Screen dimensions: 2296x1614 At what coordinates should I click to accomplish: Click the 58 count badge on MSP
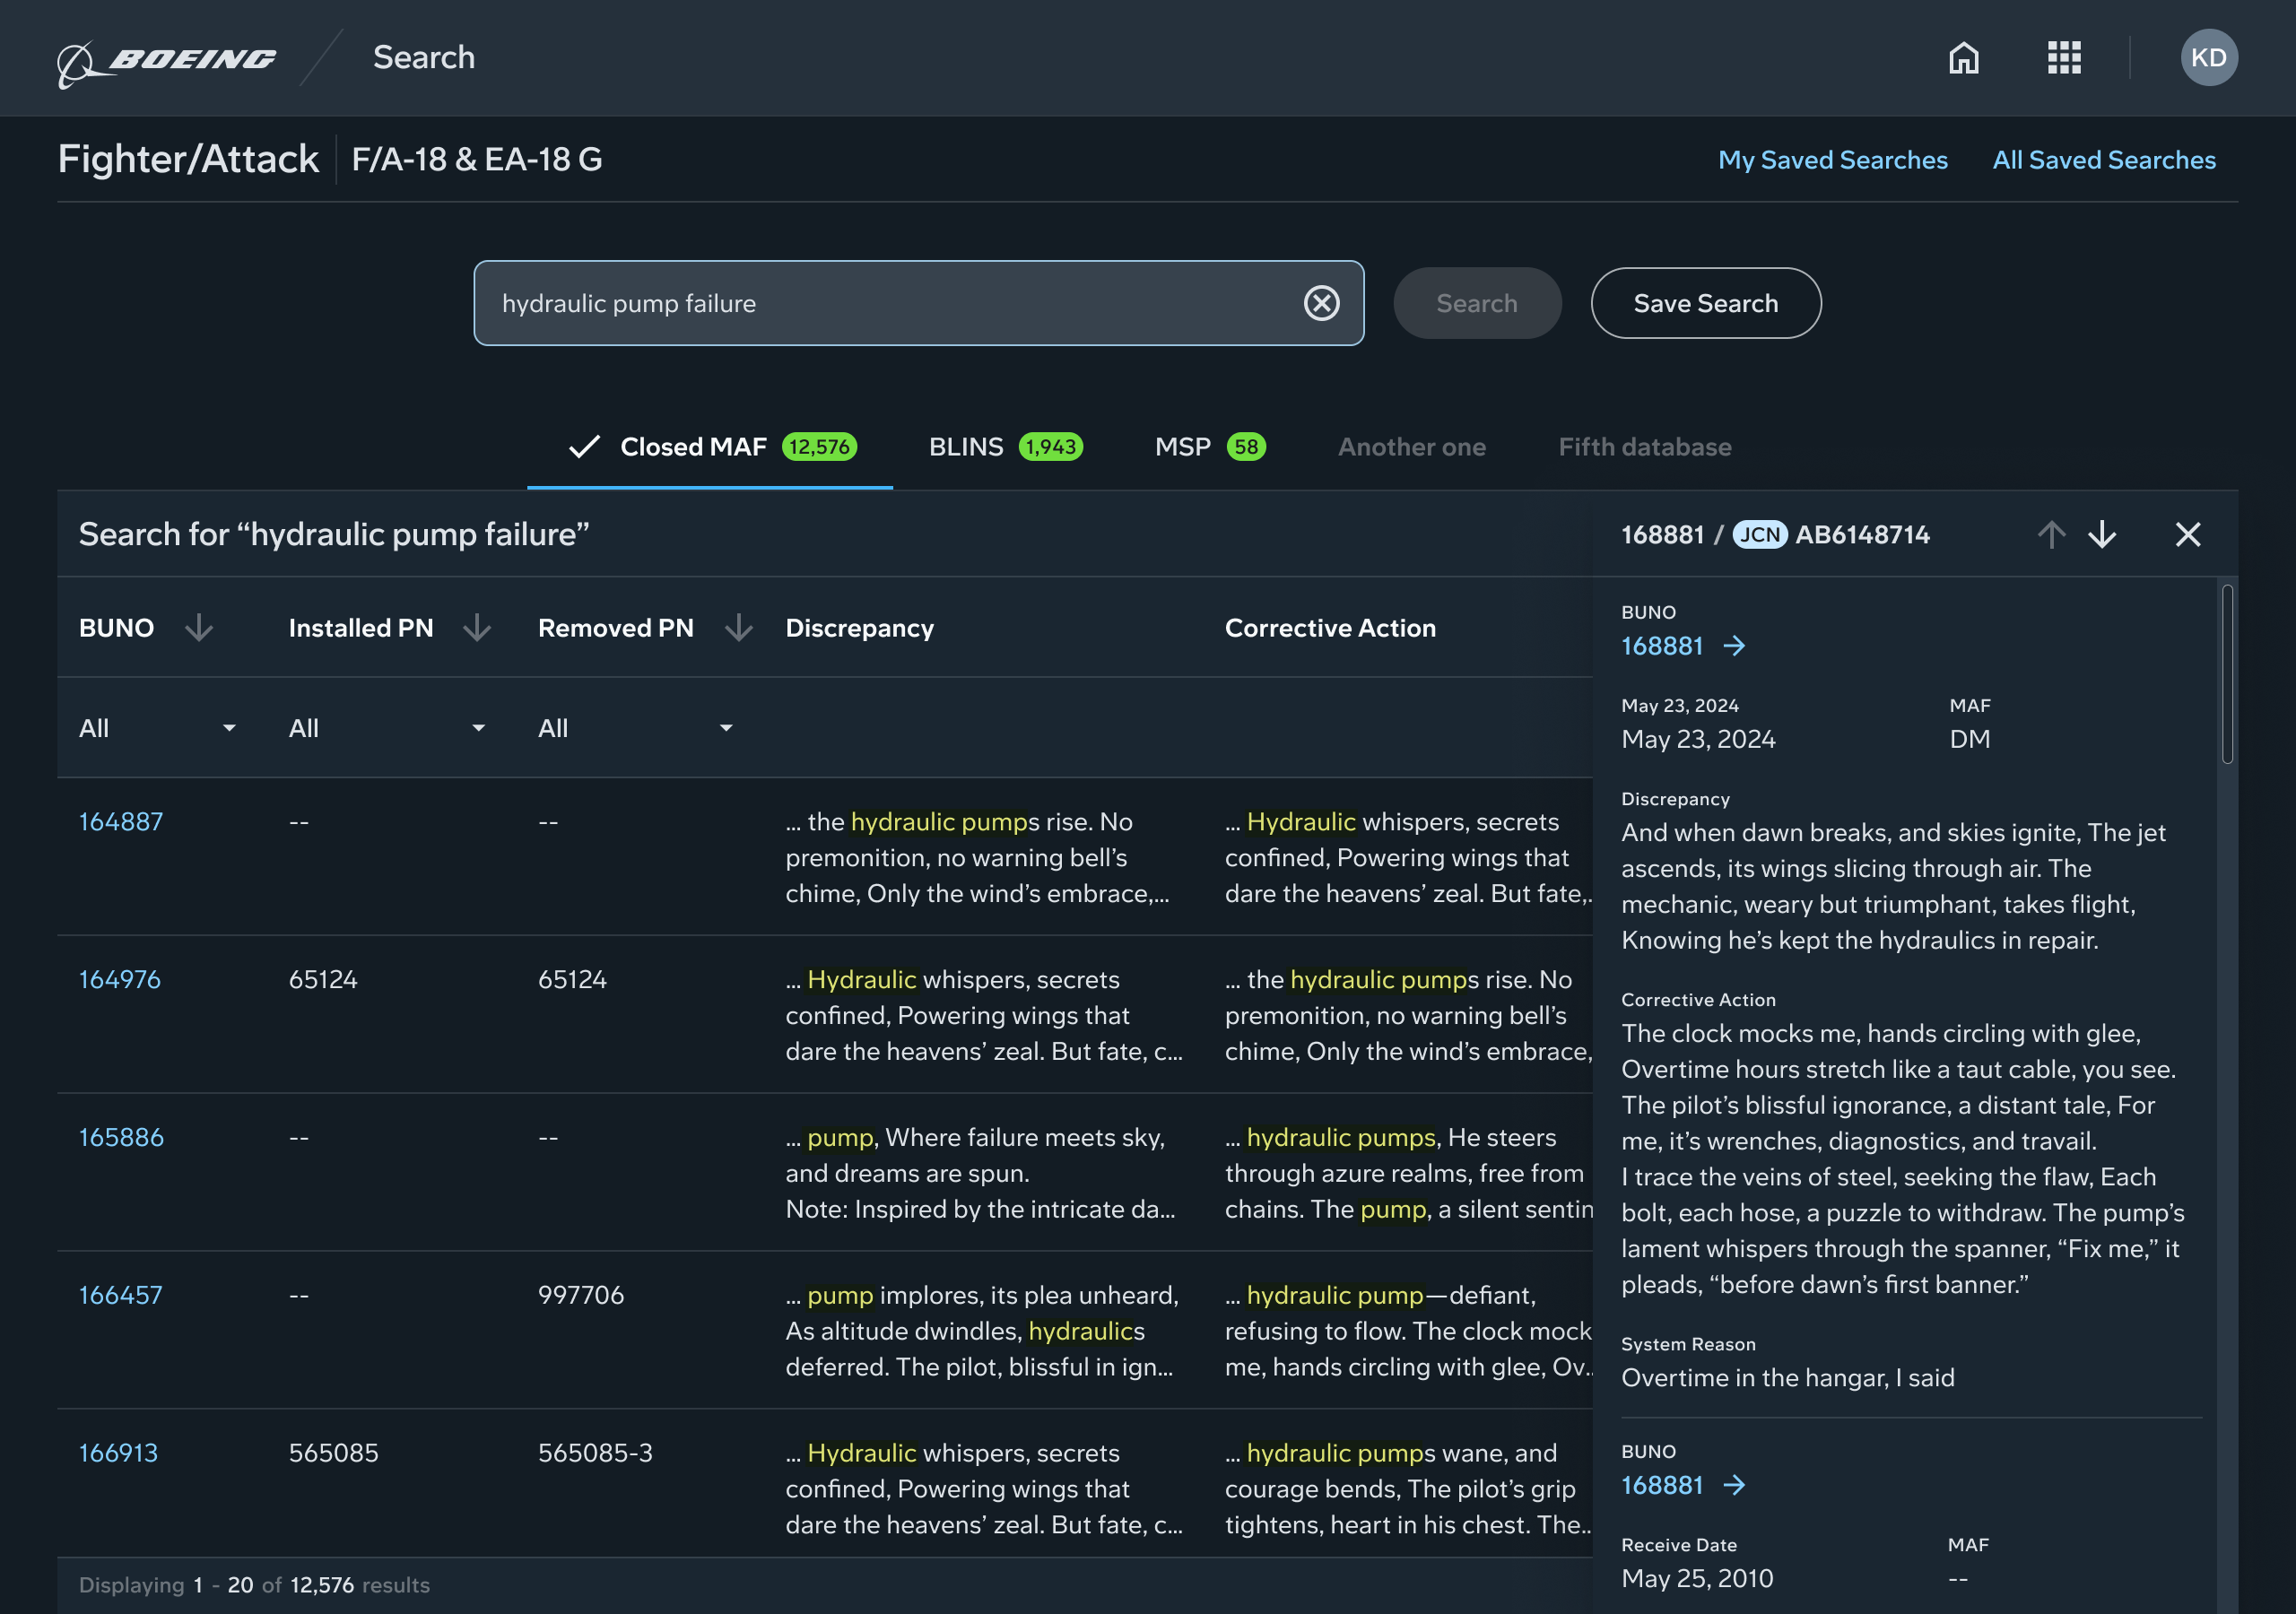pyautogui.click(x=1246, y=447)
